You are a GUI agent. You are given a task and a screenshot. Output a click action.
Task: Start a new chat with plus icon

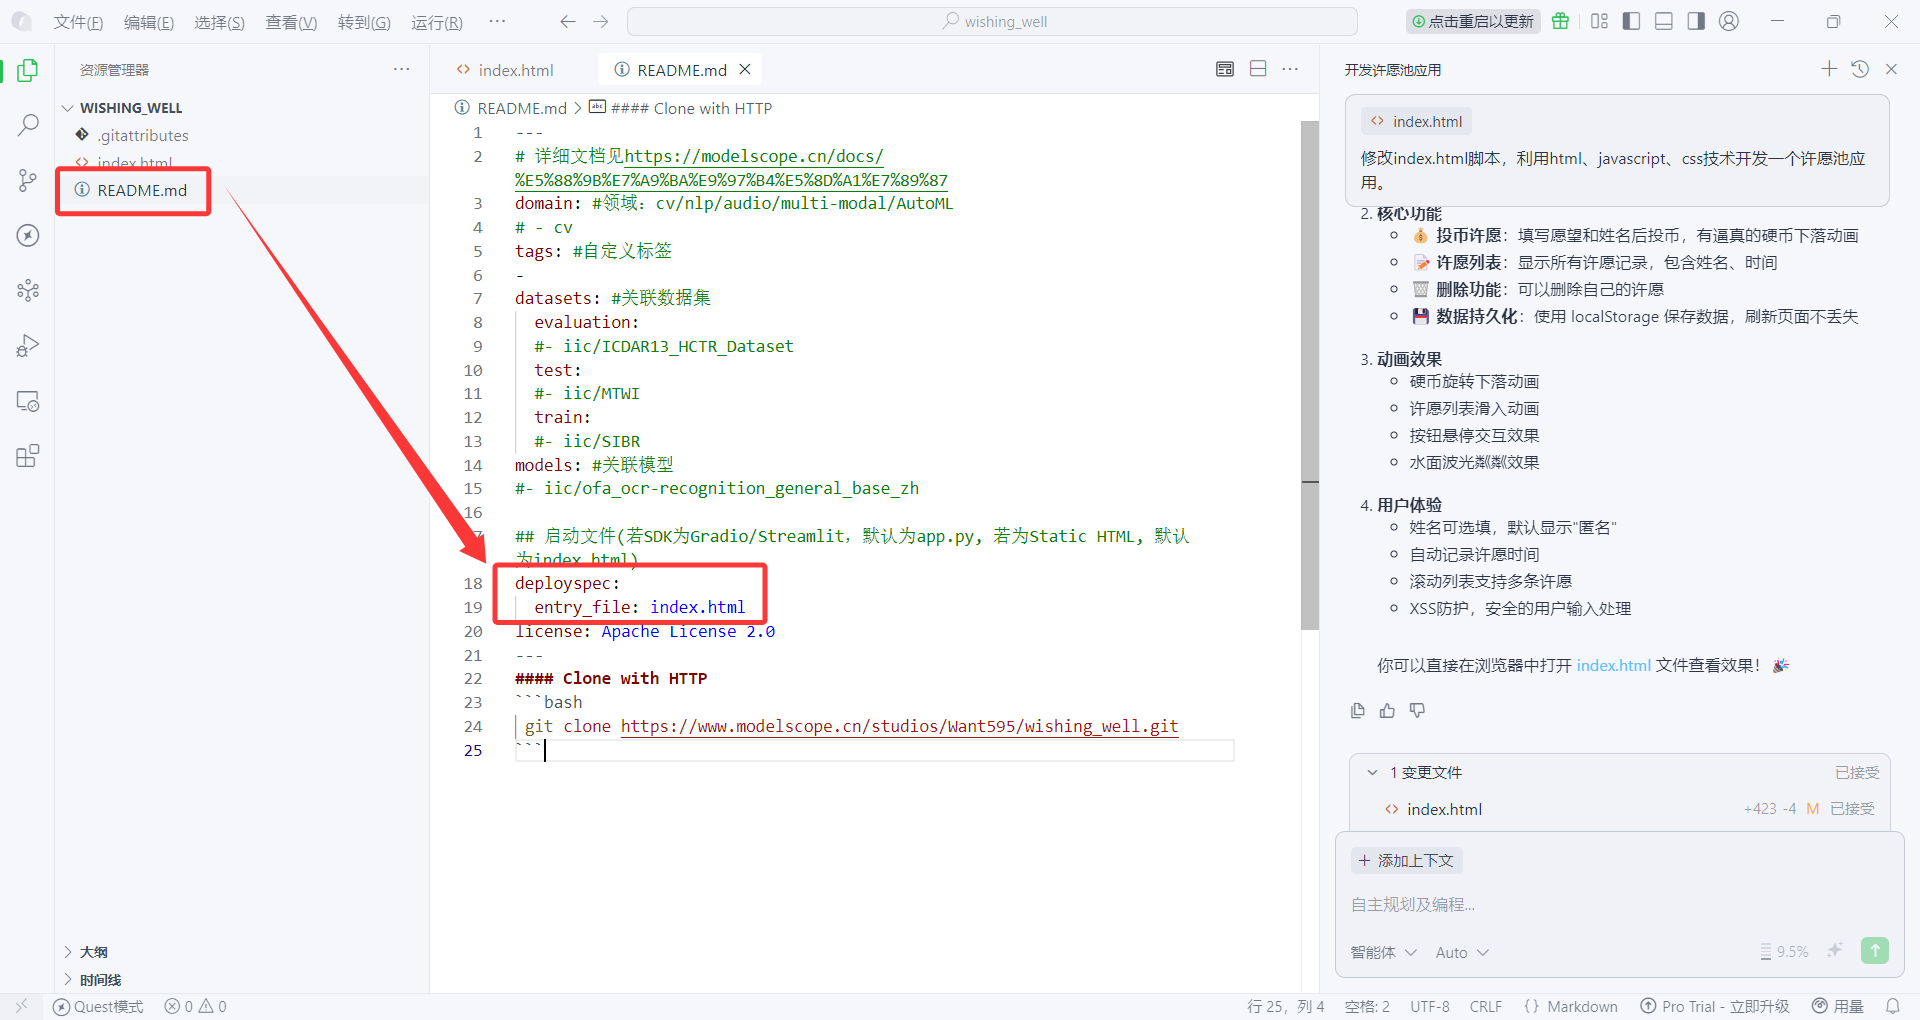(1829, 69)
